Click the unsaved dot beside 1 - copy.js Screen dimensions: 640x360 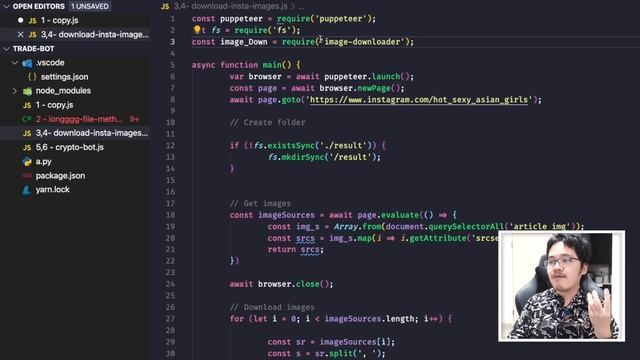20,20
